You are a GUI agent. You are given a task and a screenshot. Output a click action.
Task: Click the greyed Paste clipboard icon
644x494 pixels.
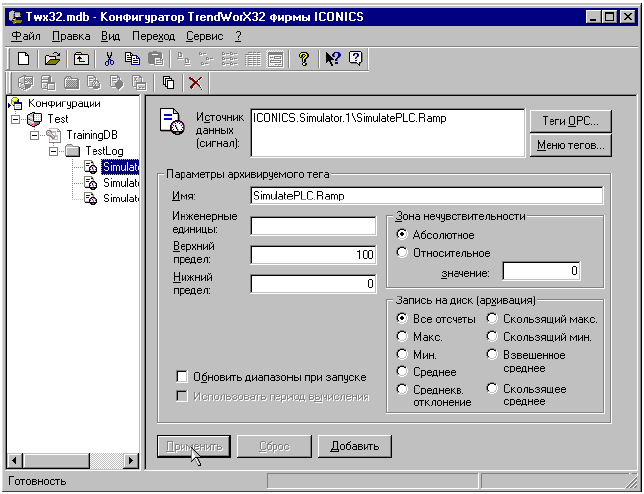click(x=156, y=59)
